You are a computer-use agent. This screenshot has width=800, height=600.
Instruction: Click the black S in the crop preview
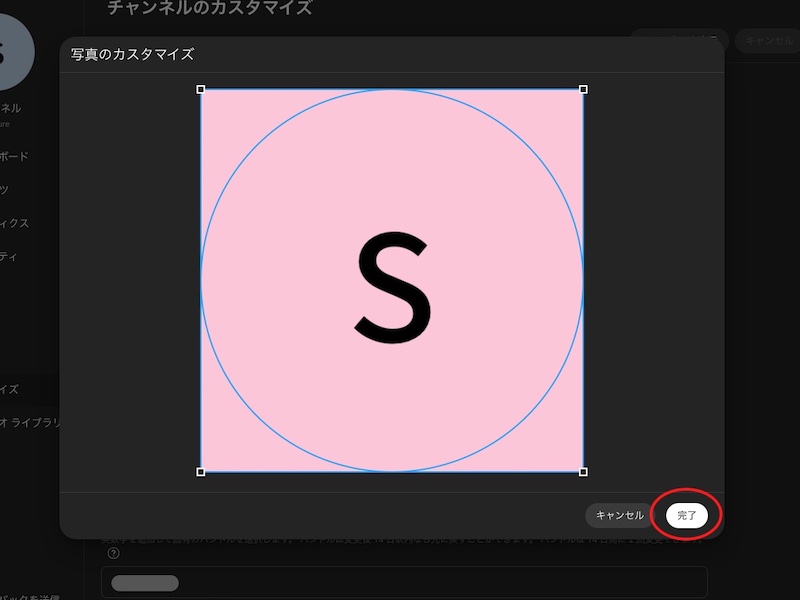[393, 283]
